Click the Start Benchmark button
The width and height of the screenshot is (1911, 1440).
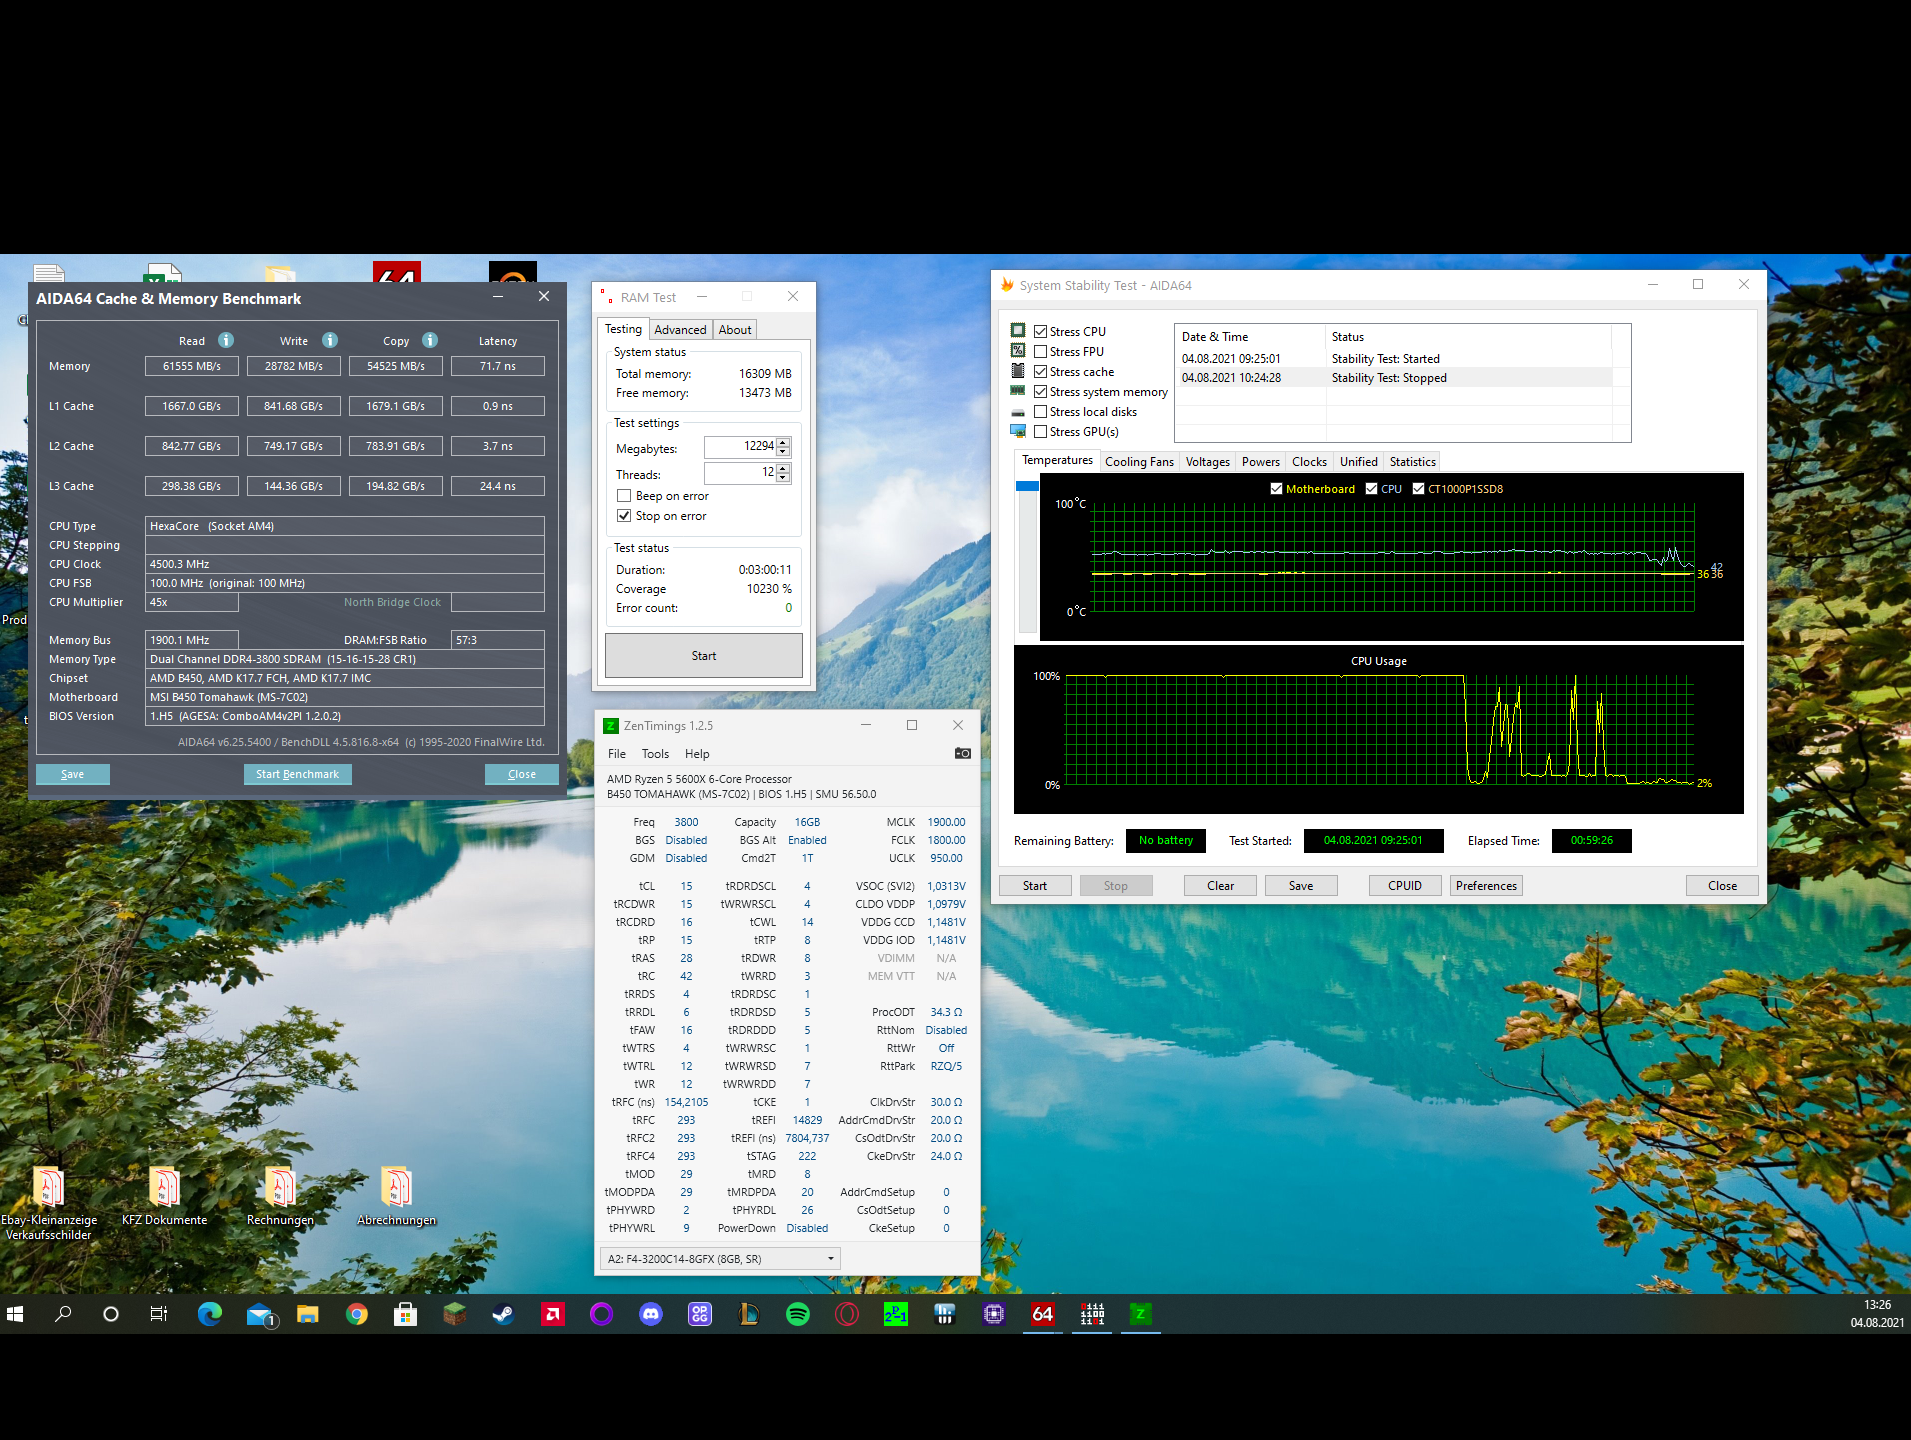pos(297,774)
